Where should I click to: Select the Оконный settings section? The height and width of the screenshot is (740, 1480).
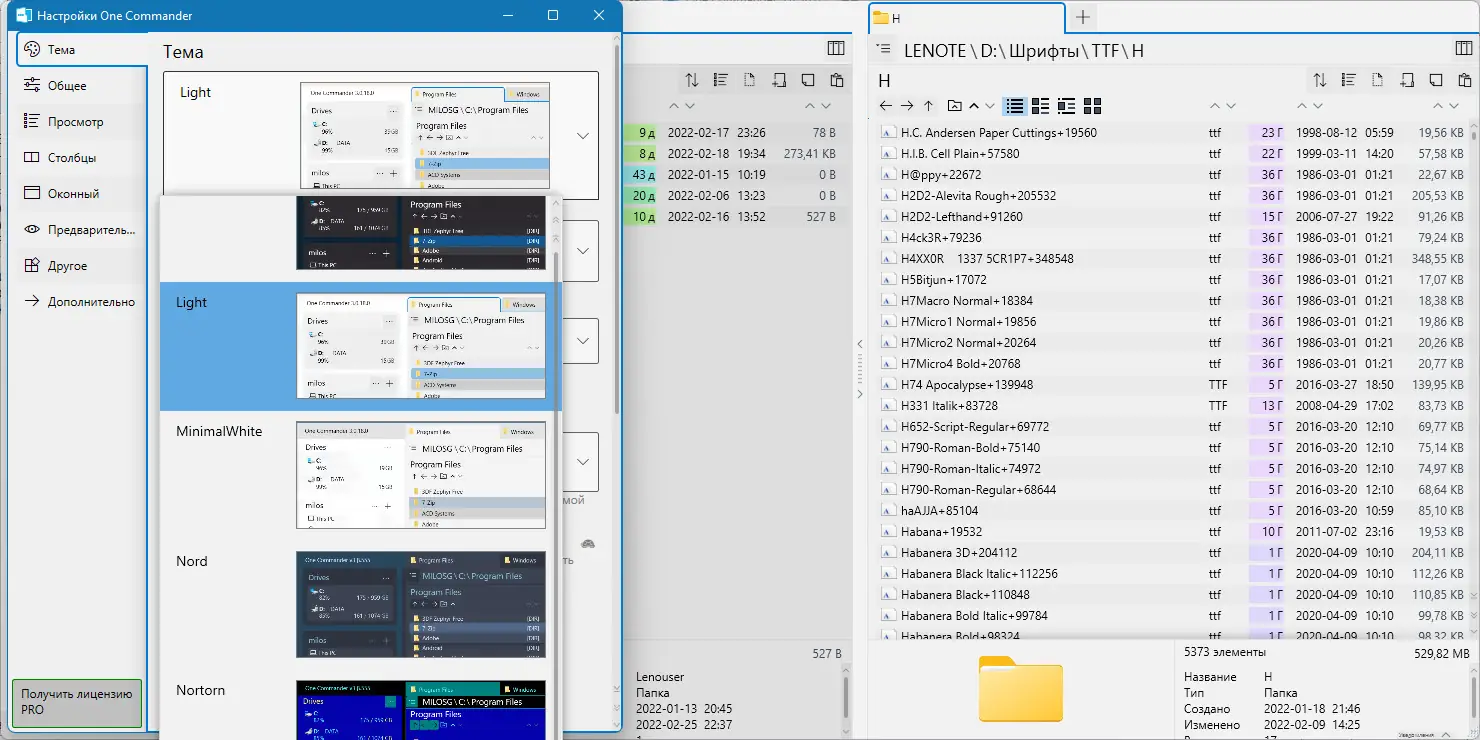point(82,194)
